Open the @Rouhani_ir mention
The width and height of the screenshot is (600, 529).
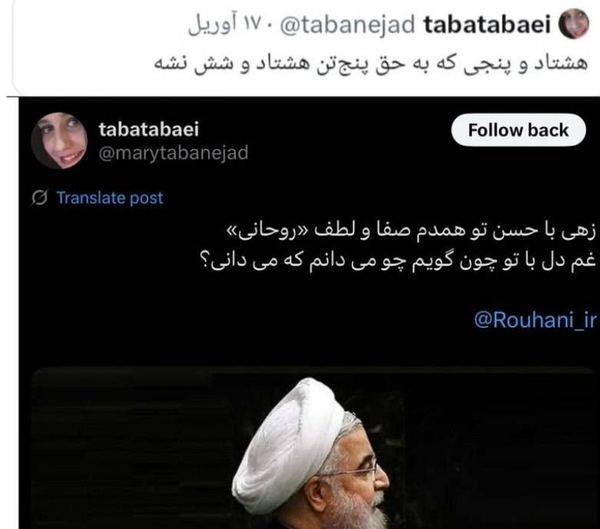tap(535, 320)
